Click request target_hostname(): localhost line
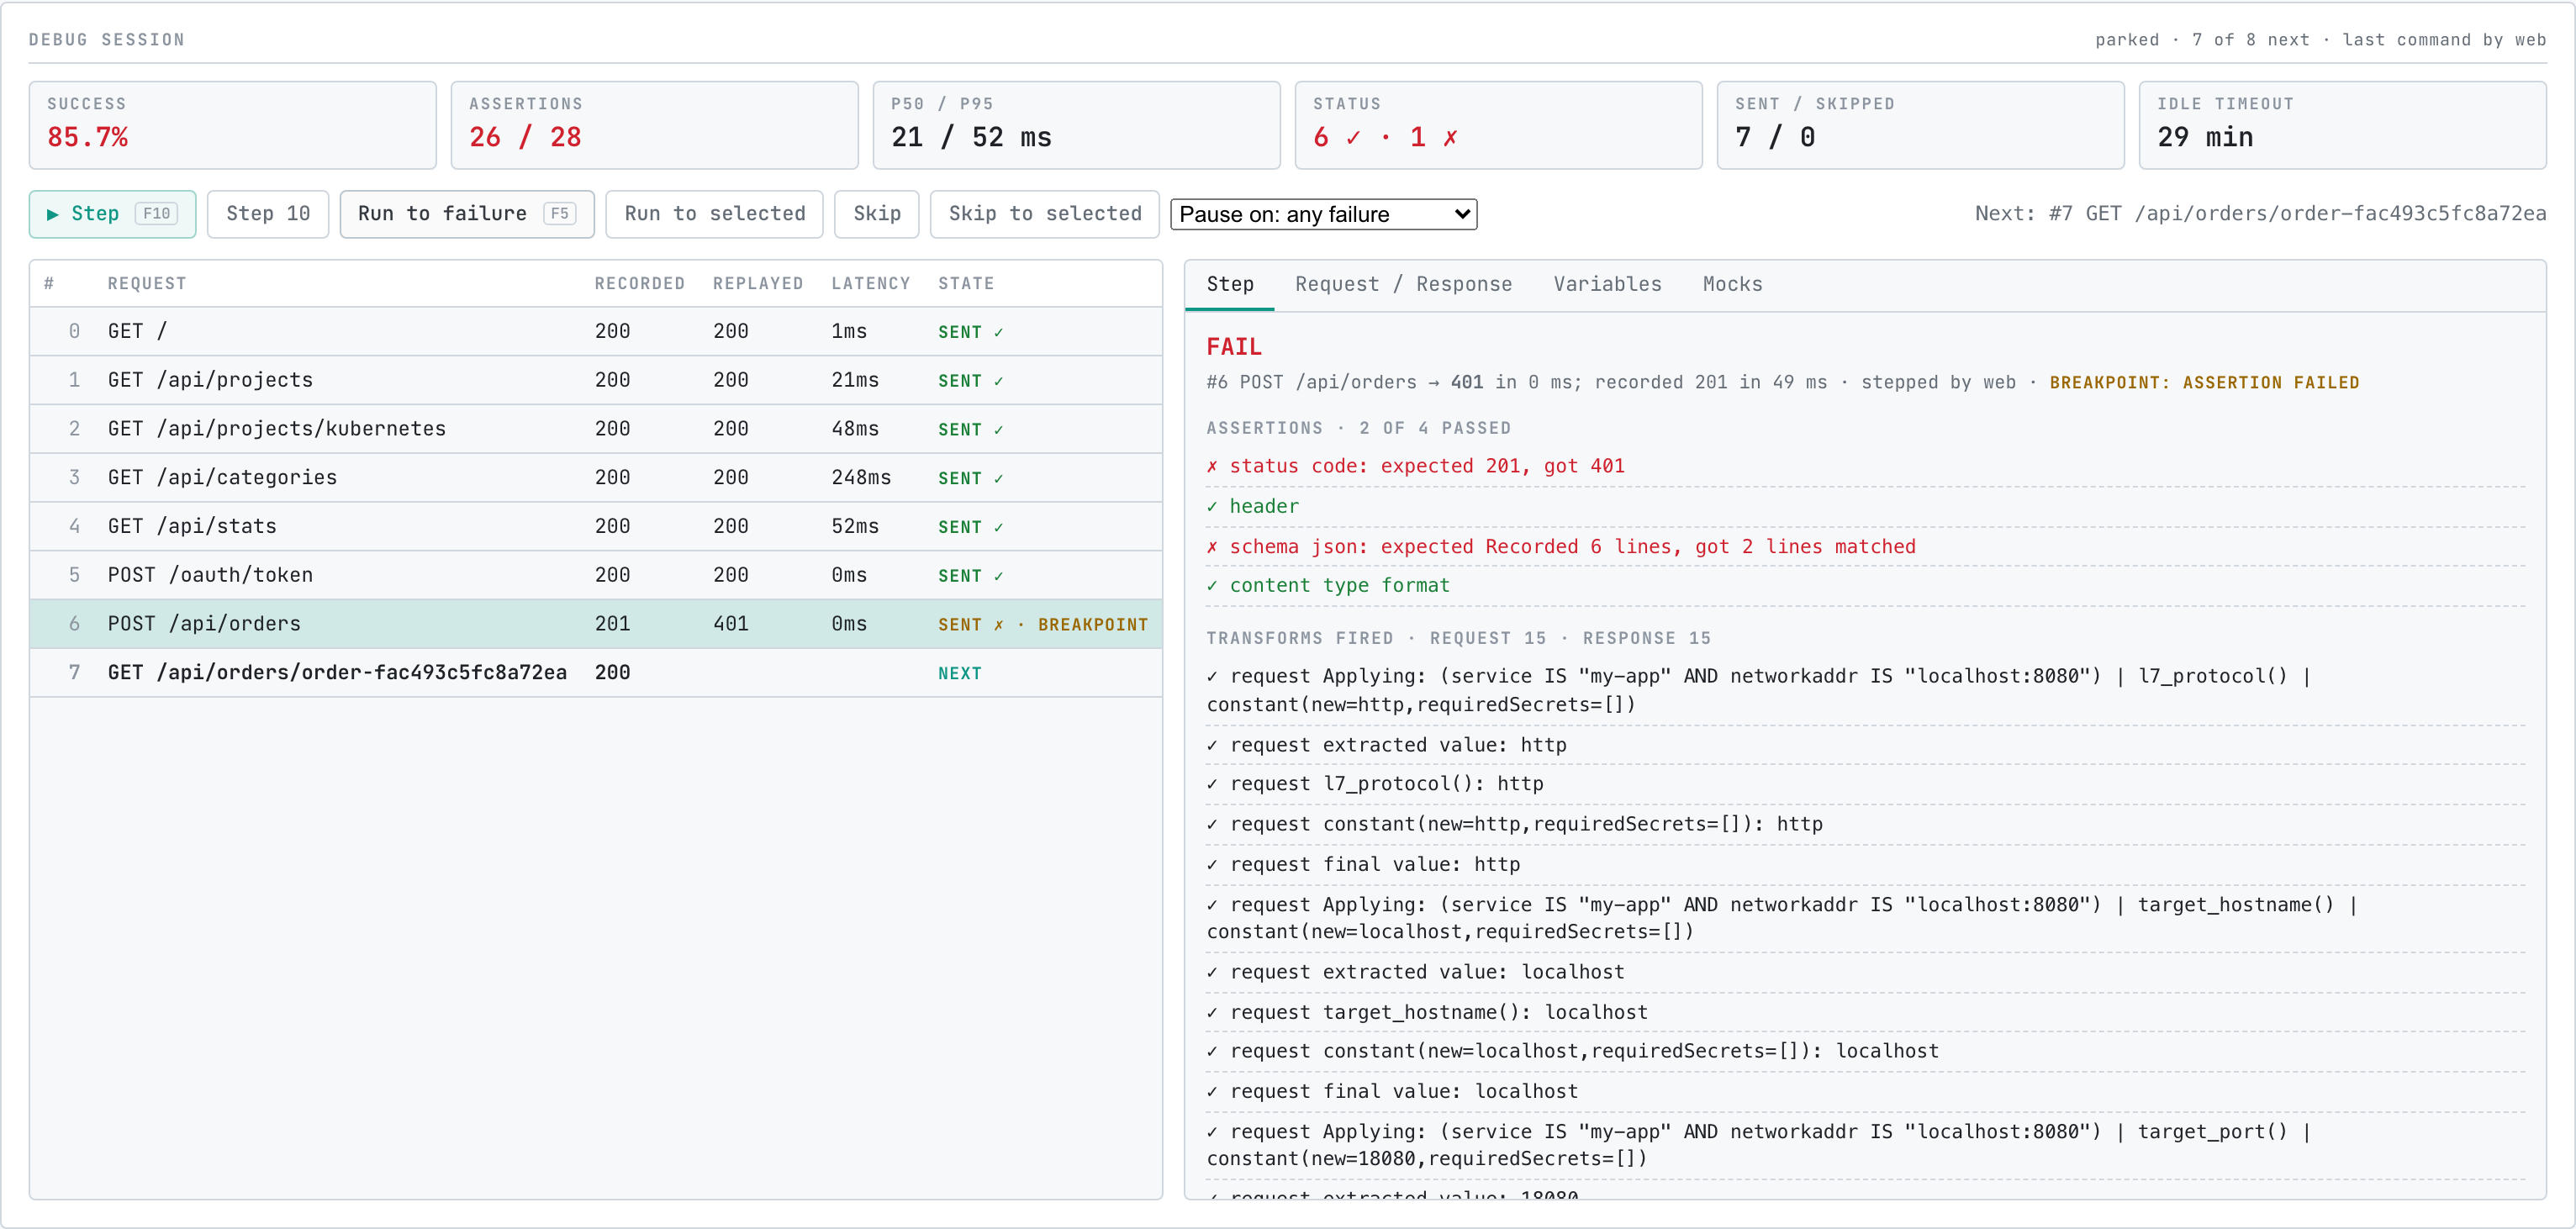The height and width of the screenshot is (1229, 2576). (x=1865, y=1013)
